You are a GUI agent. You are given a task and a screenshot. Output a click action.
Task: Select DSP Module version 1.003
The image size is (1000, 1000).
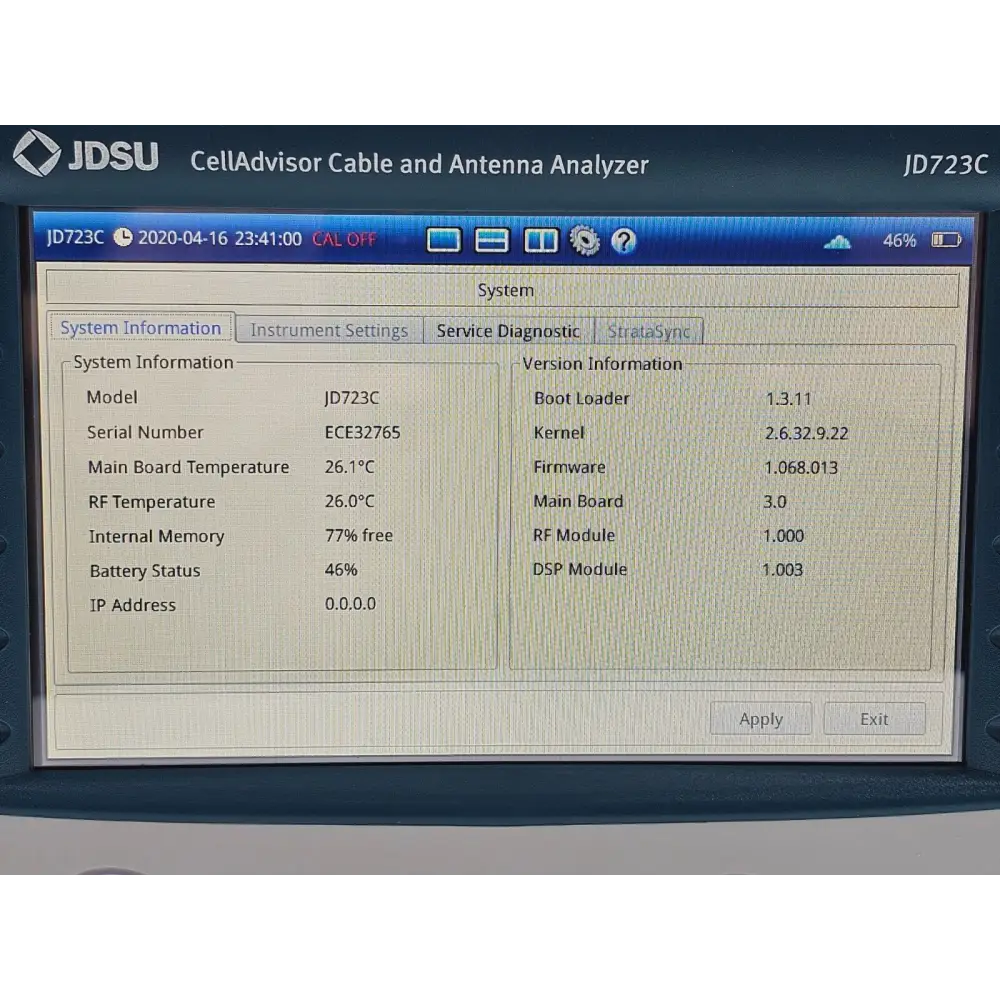pos(783,570)
